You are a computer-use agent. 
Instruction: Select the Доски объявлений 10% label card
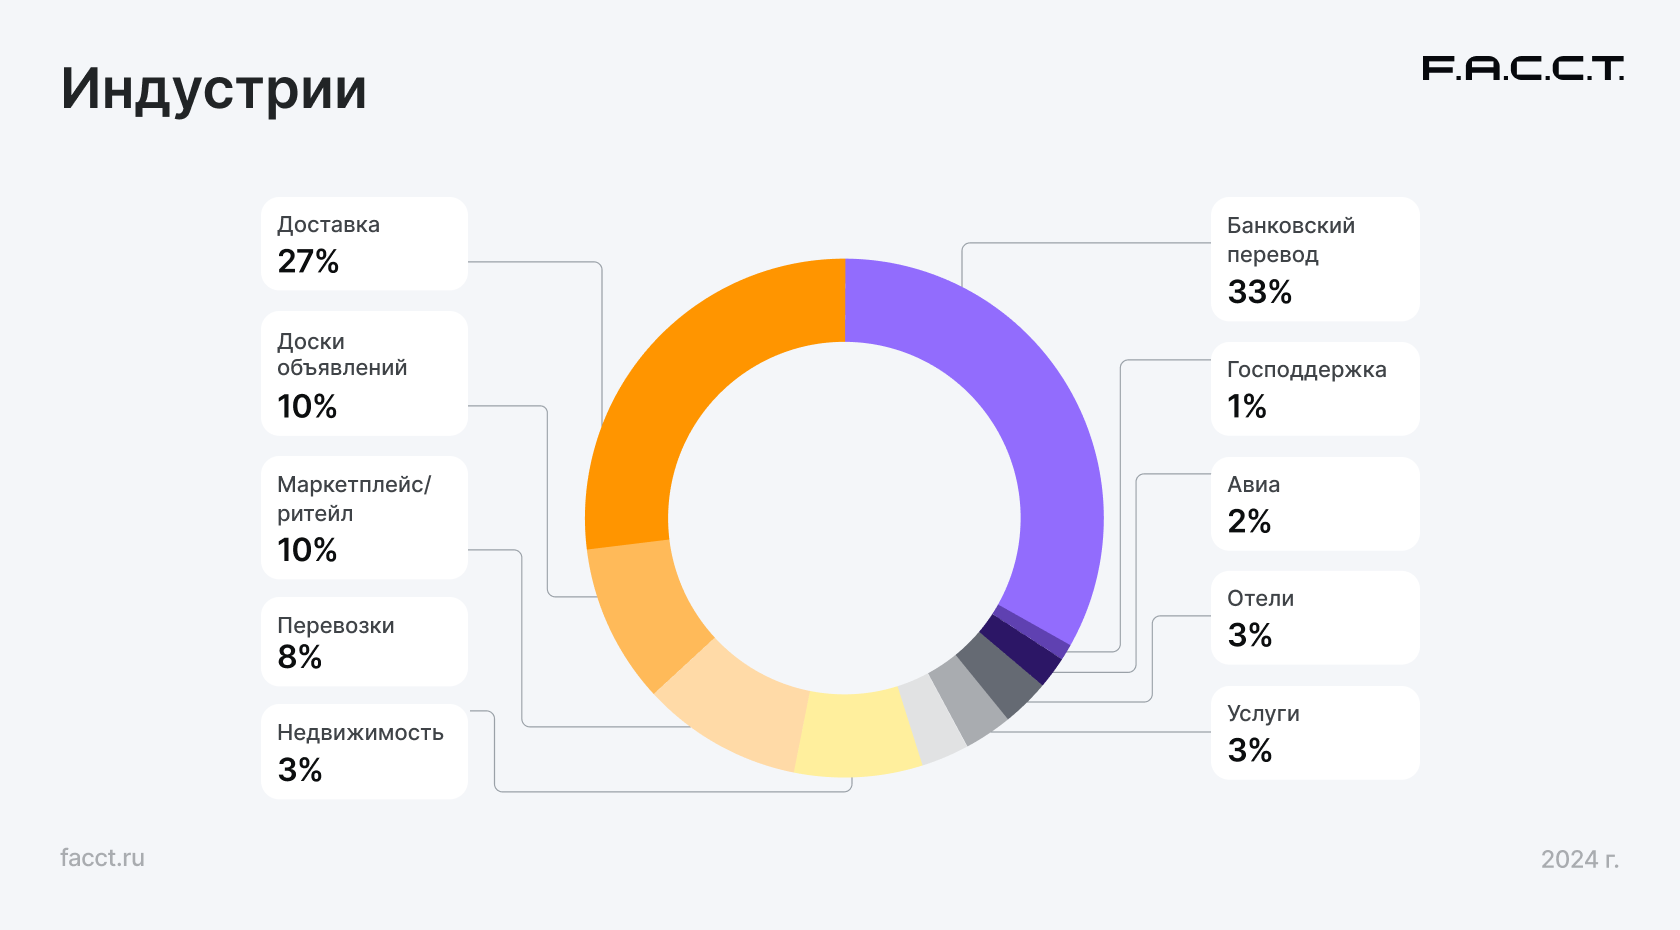364,373
